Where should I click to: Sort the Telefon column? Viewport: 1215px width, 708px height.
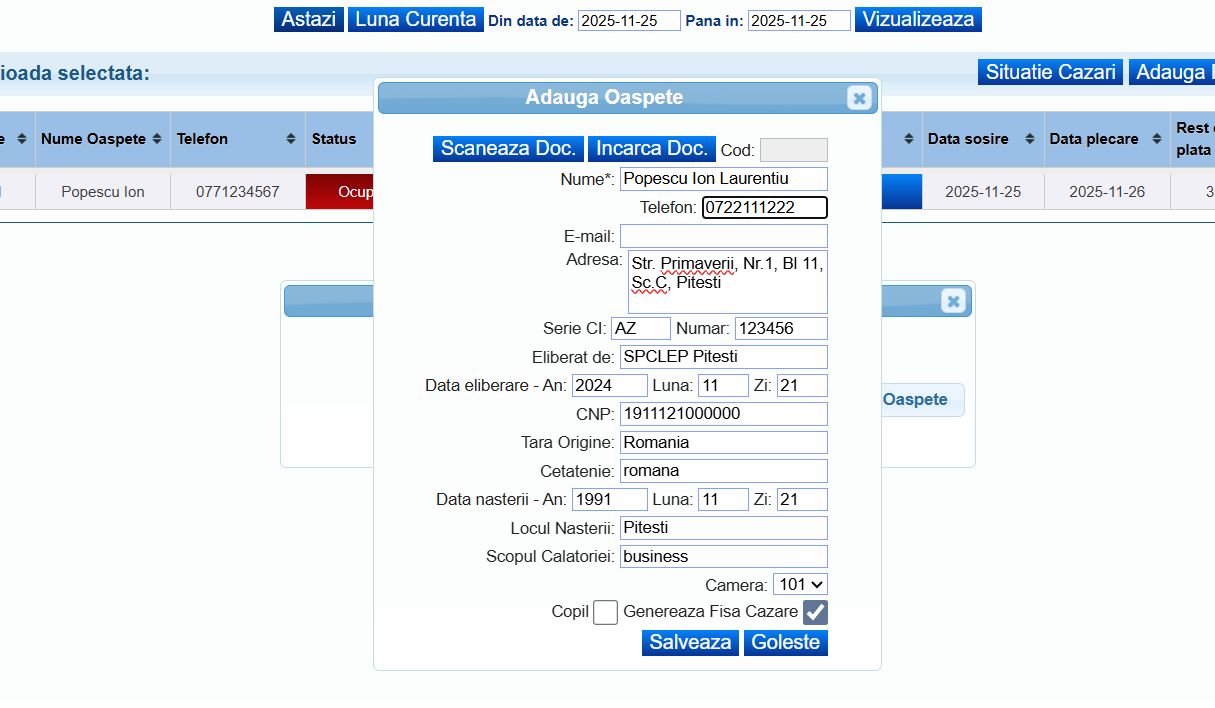[290, 139]
